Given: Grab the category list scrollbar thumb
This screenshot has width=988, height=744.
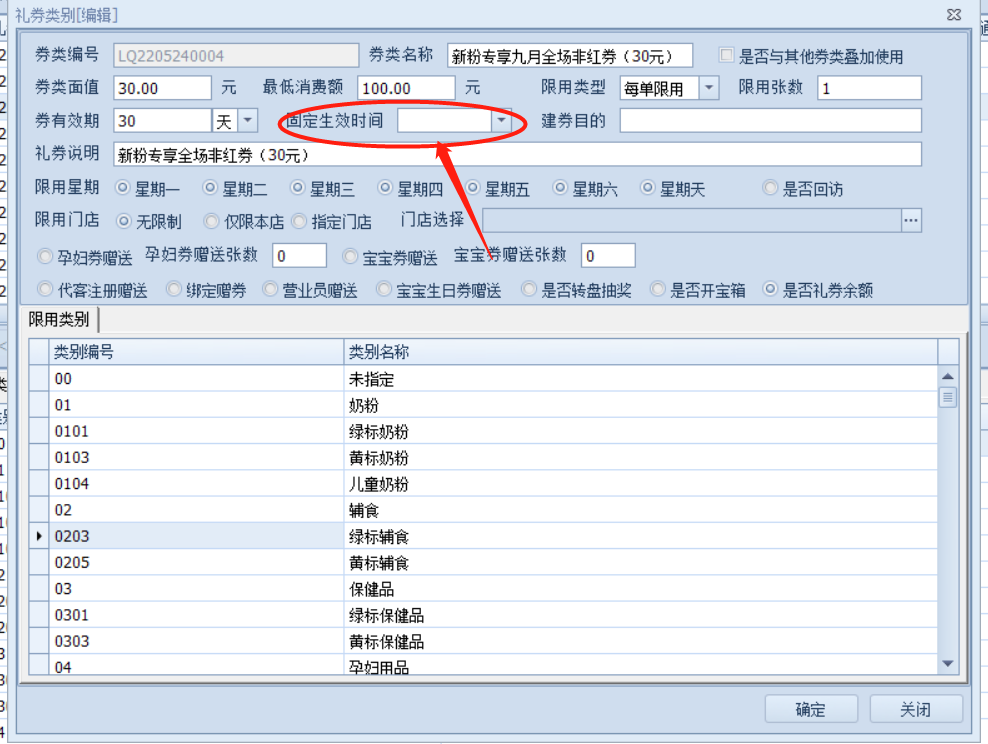Looking at the screenshot, I should 948,398.
